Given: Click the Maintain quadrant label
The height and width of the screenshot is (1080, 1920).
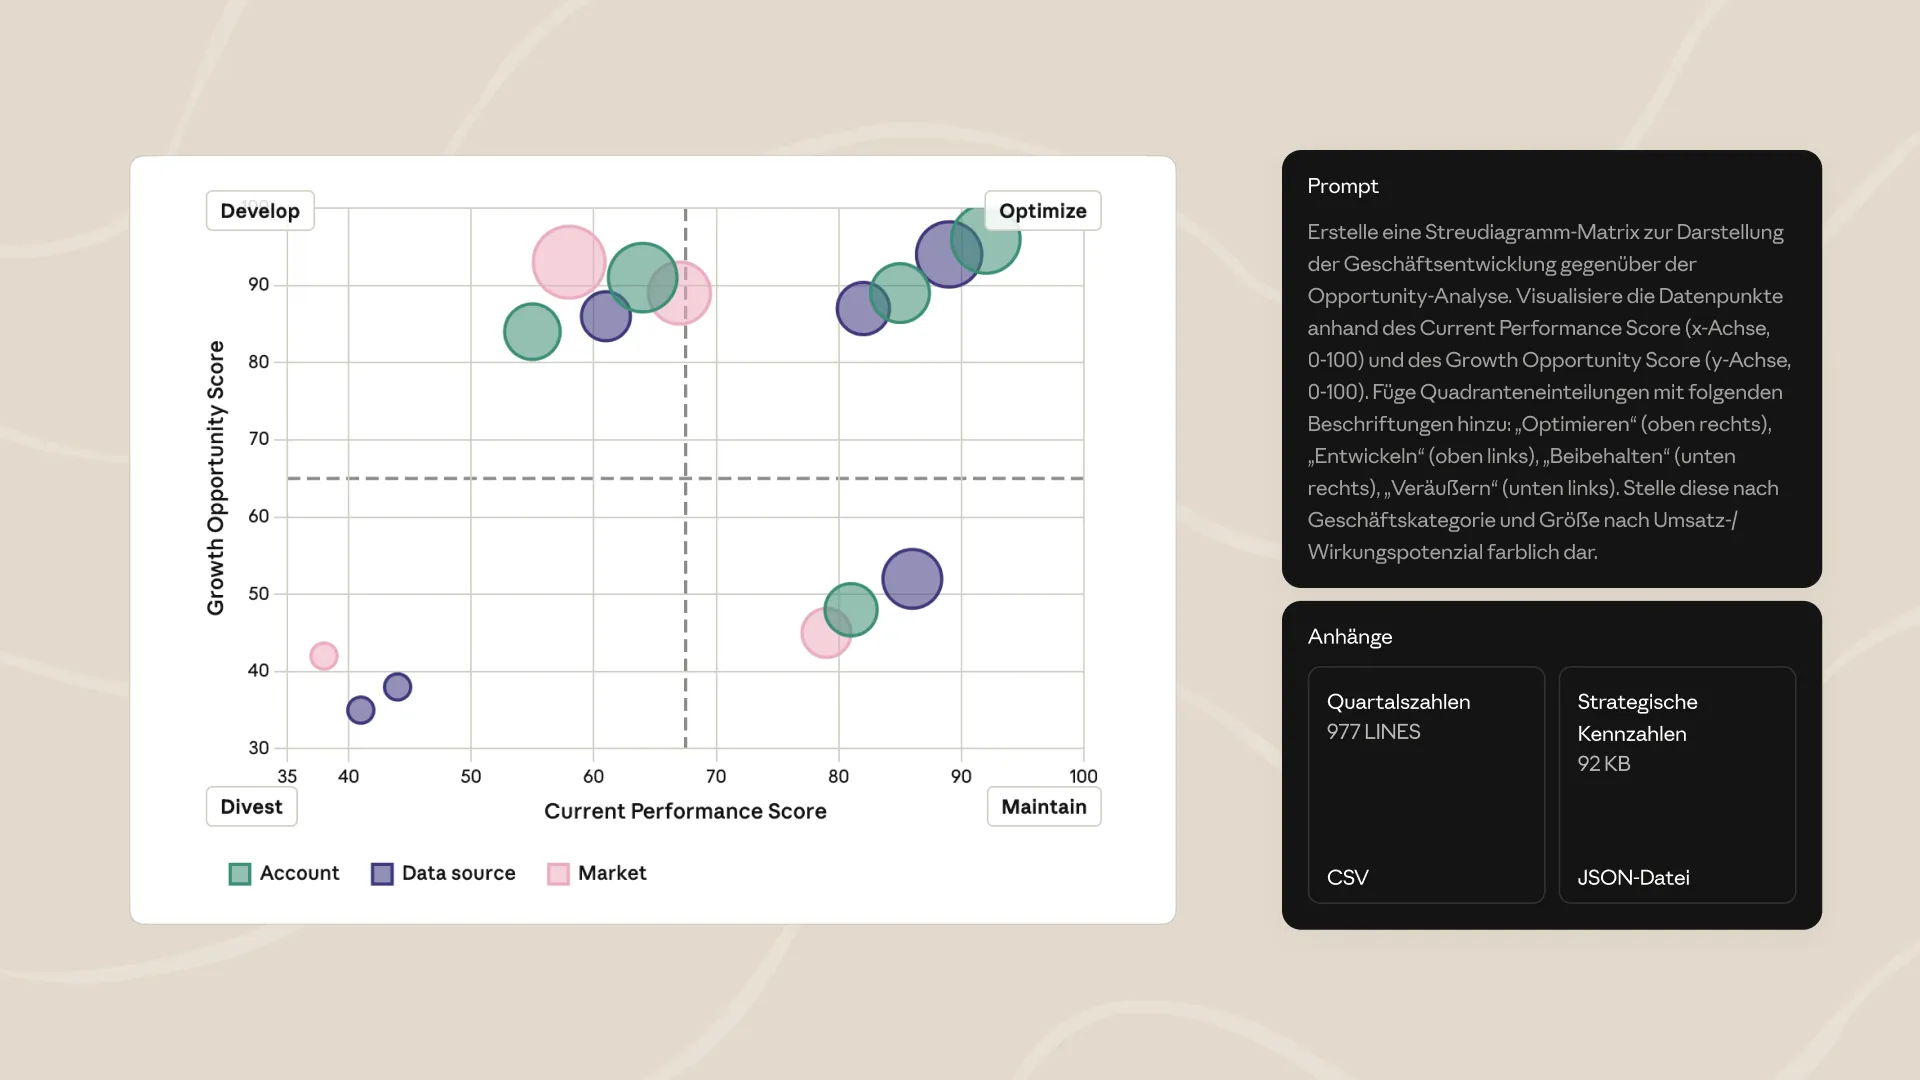Looking at the screenshot, I should (1043, 807).
